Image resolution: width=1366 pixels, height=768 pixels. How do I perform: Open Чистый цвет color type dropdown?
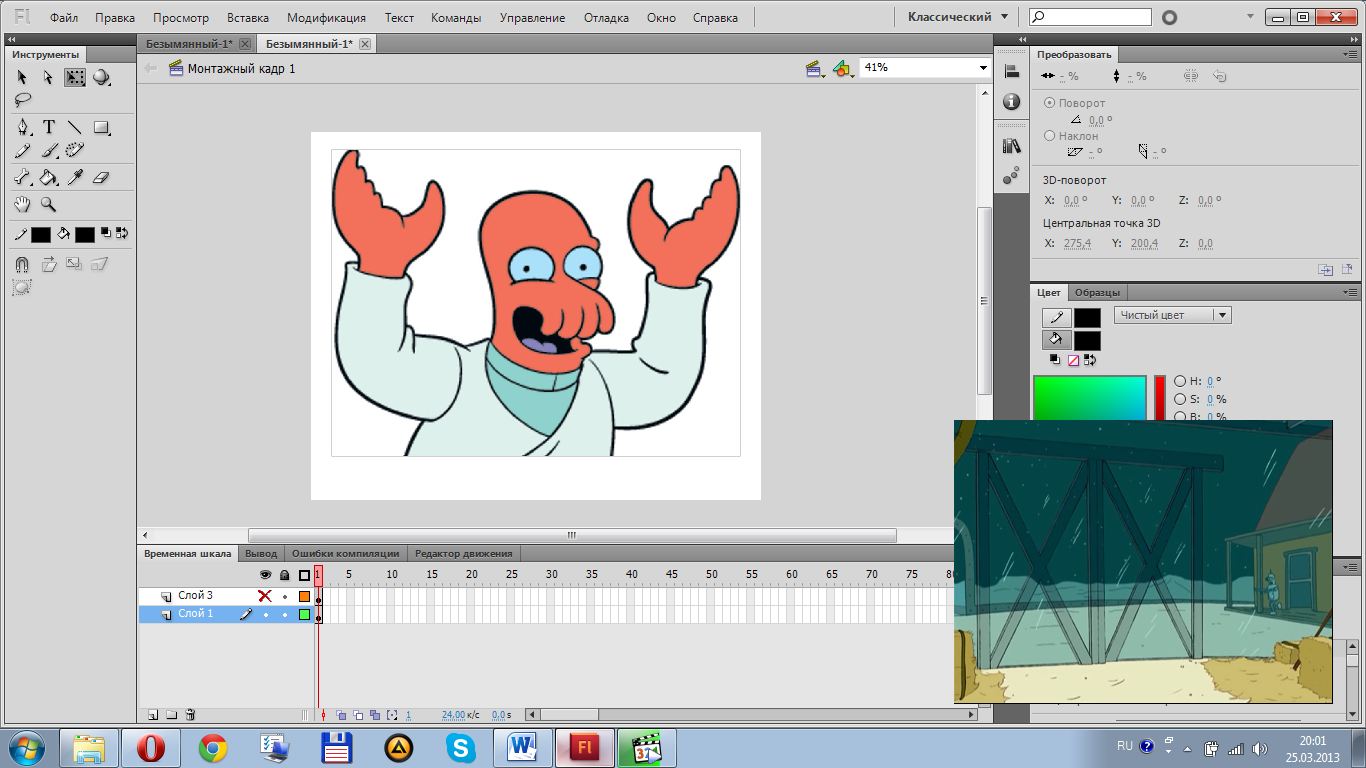1173,315
